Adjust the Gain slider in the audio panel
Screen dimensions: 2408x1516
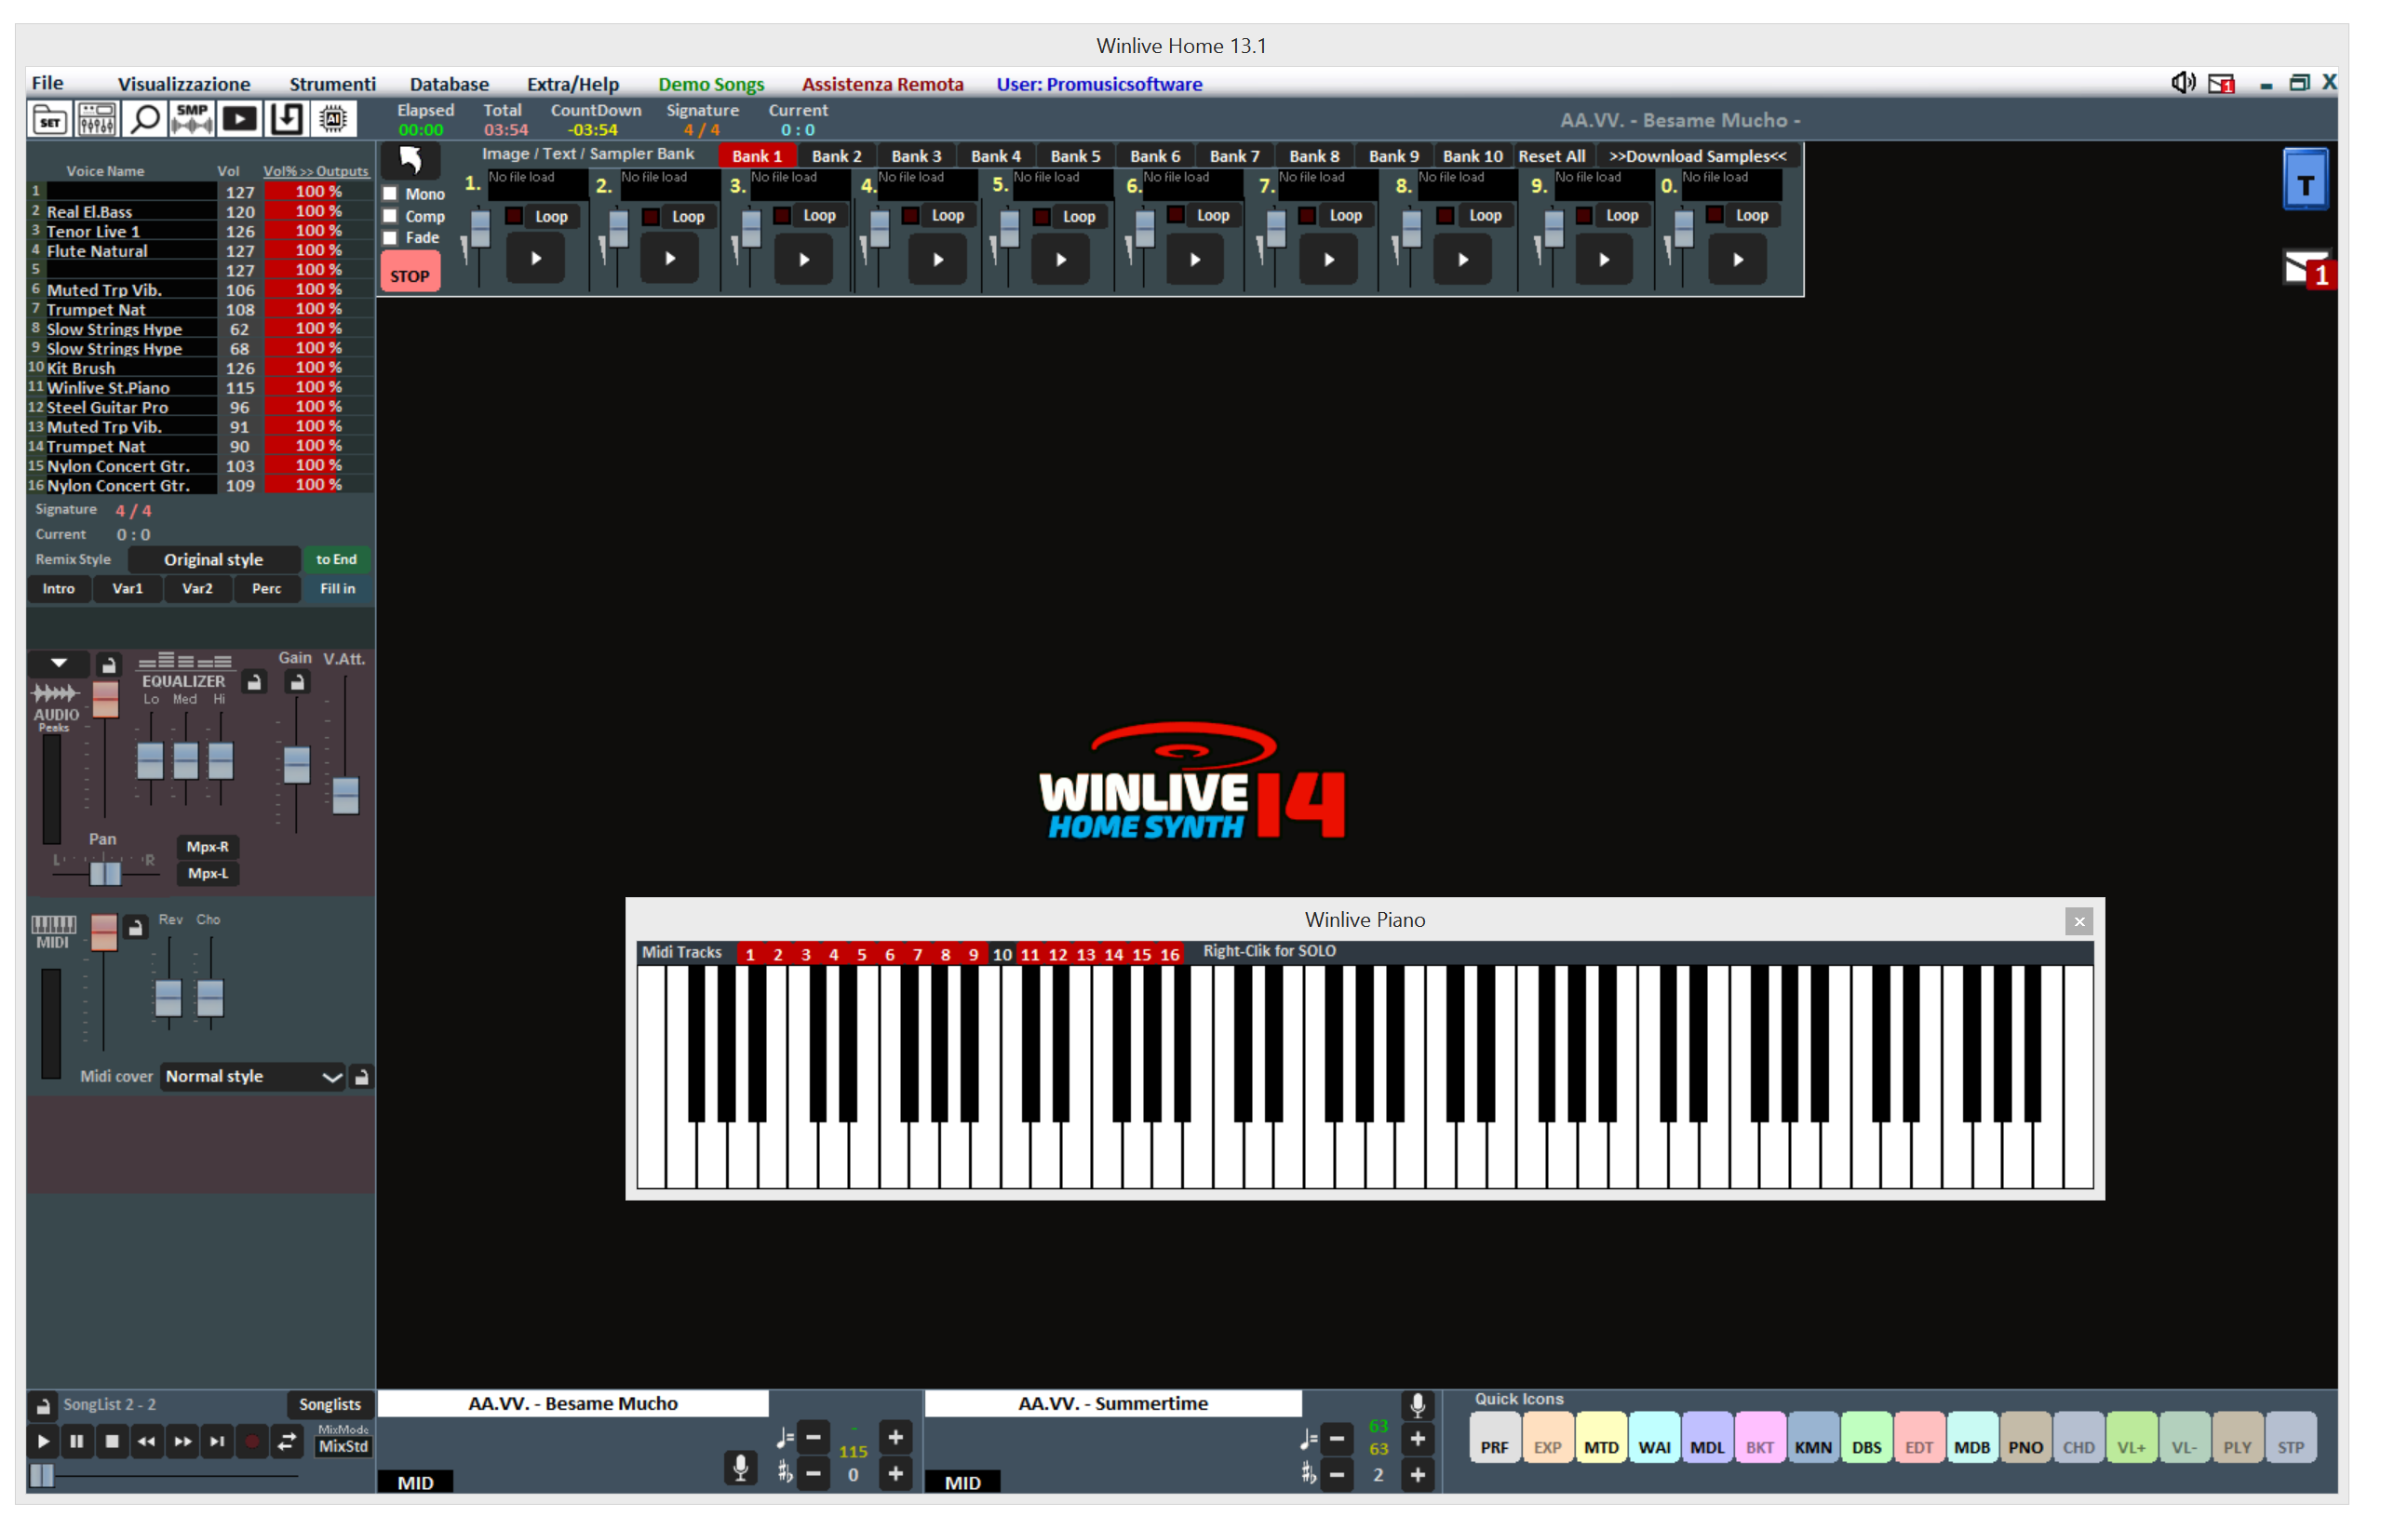(295, 764)
